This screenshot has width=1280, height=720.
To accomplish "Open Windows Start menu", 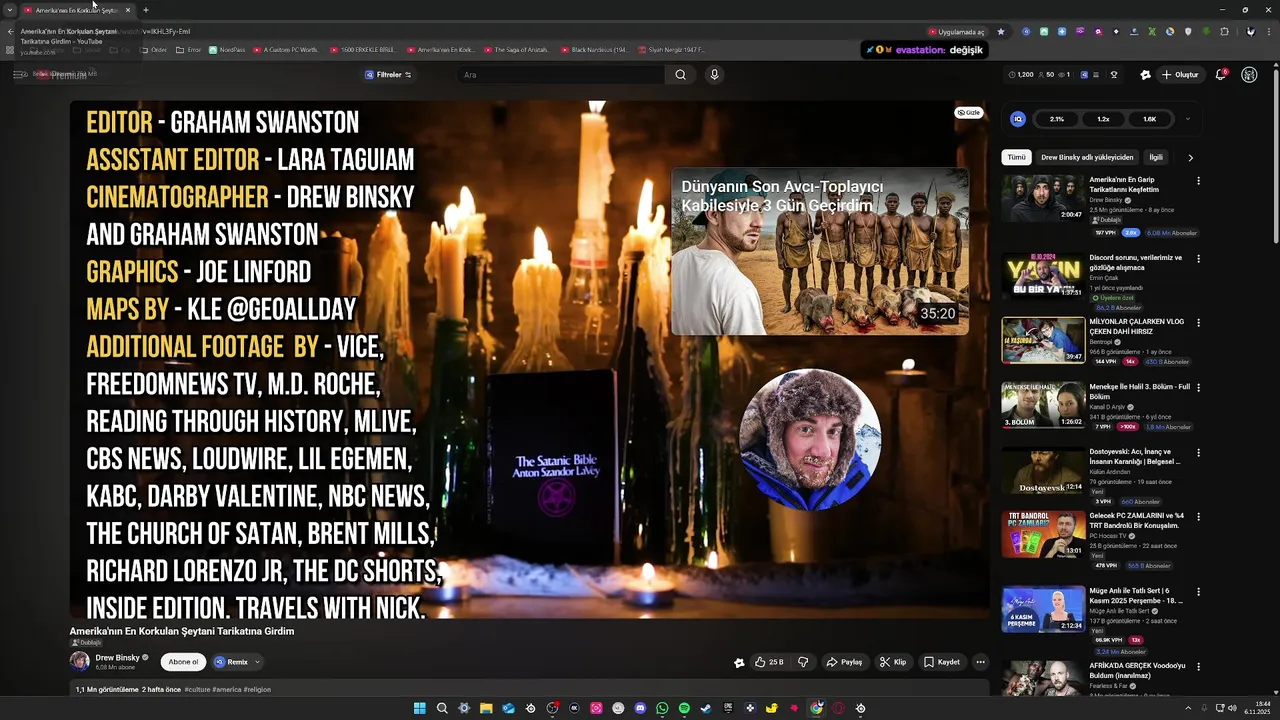I will [420, 708].
